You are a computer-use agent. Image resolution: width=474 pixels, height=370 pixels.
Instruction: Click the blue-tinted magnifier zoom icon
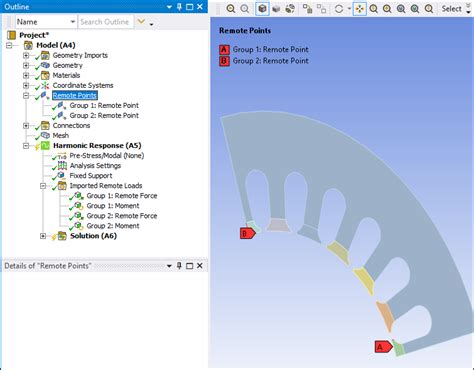(x=401, y=9)
